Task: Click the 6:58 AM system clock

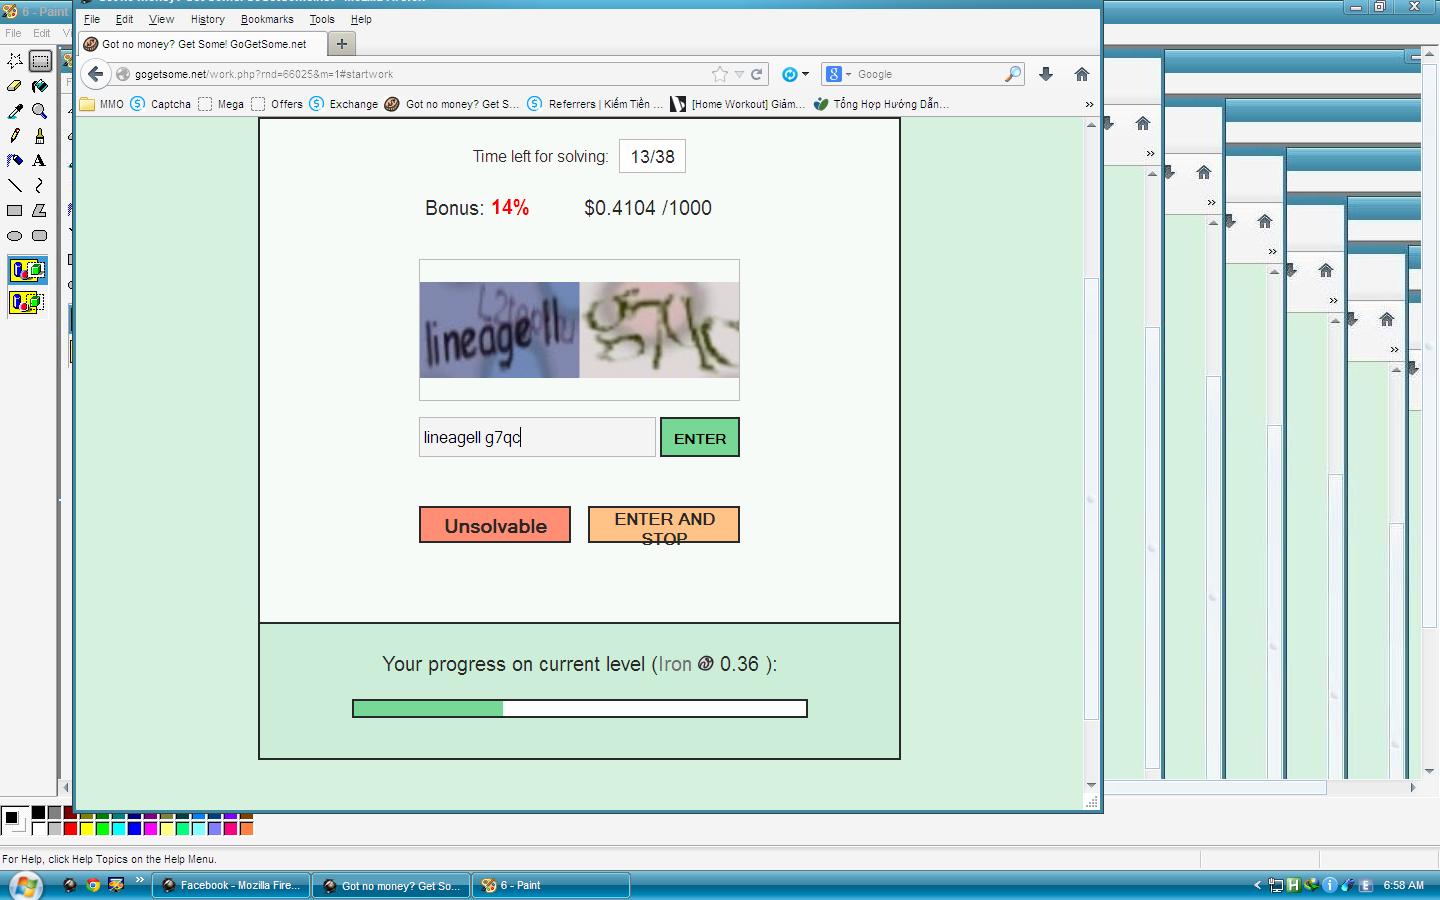Action: point(1403,885)
